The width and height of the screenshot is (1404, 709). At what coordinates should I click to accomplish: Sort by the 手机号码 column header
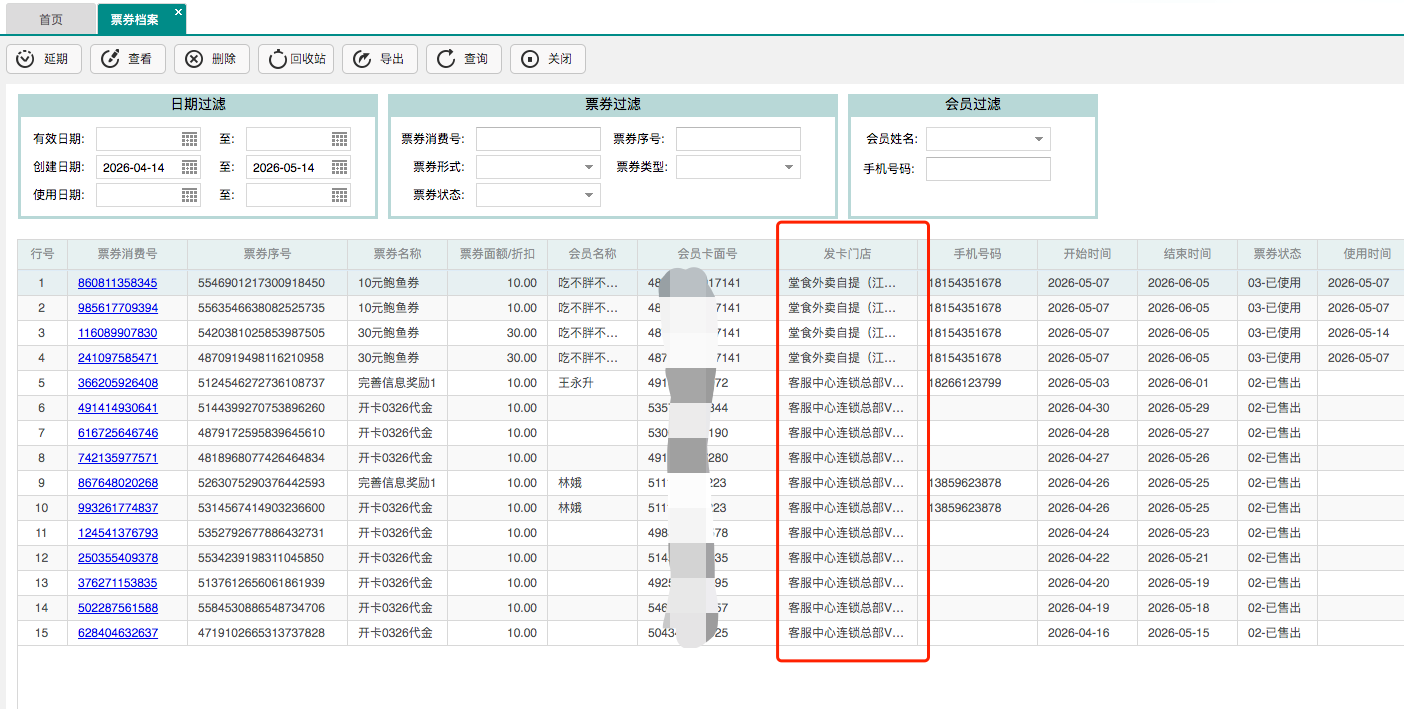pos(977,254)
